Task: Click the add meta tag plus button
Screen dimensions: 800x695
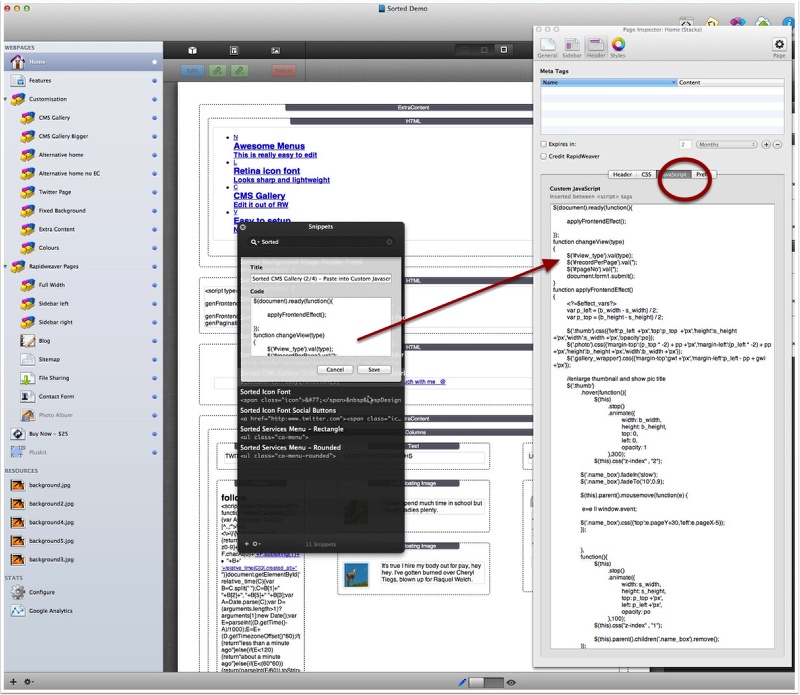Action: [766, 144]
